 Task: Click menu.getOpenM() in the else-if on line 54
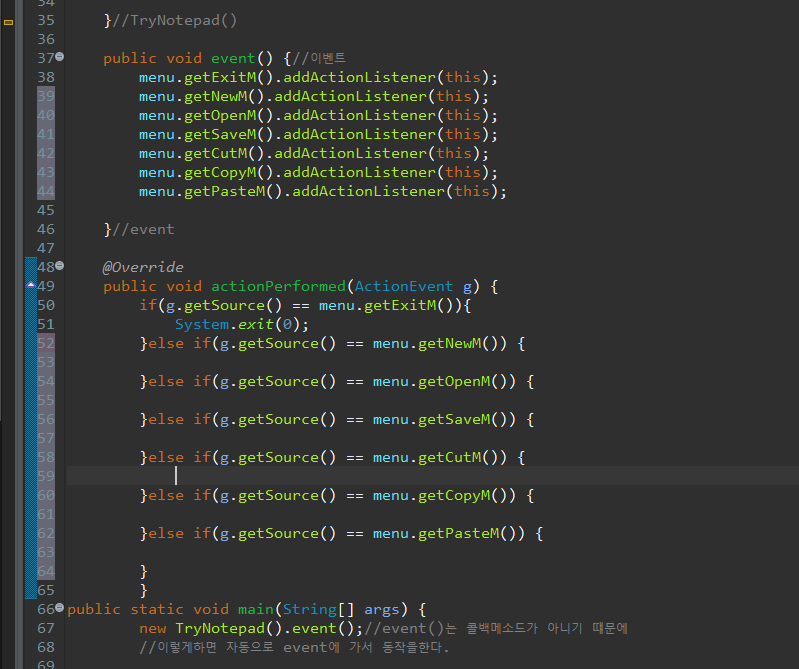(x=444, y=382)
